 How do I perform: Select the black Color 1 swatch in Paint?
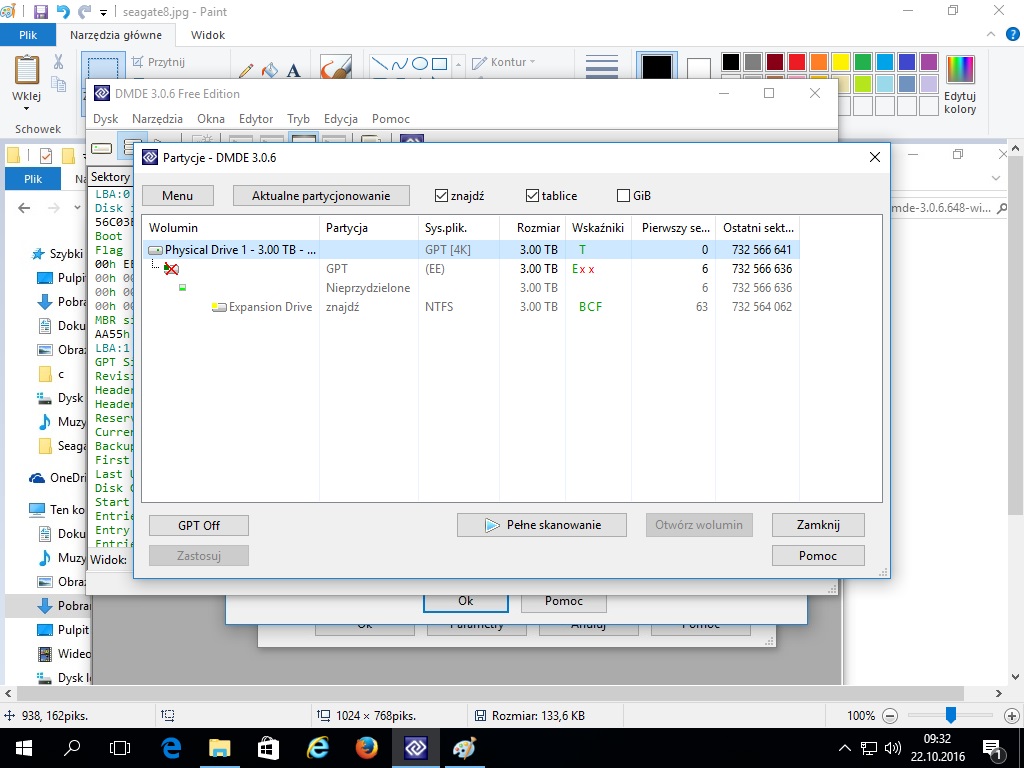coord(656,67)
